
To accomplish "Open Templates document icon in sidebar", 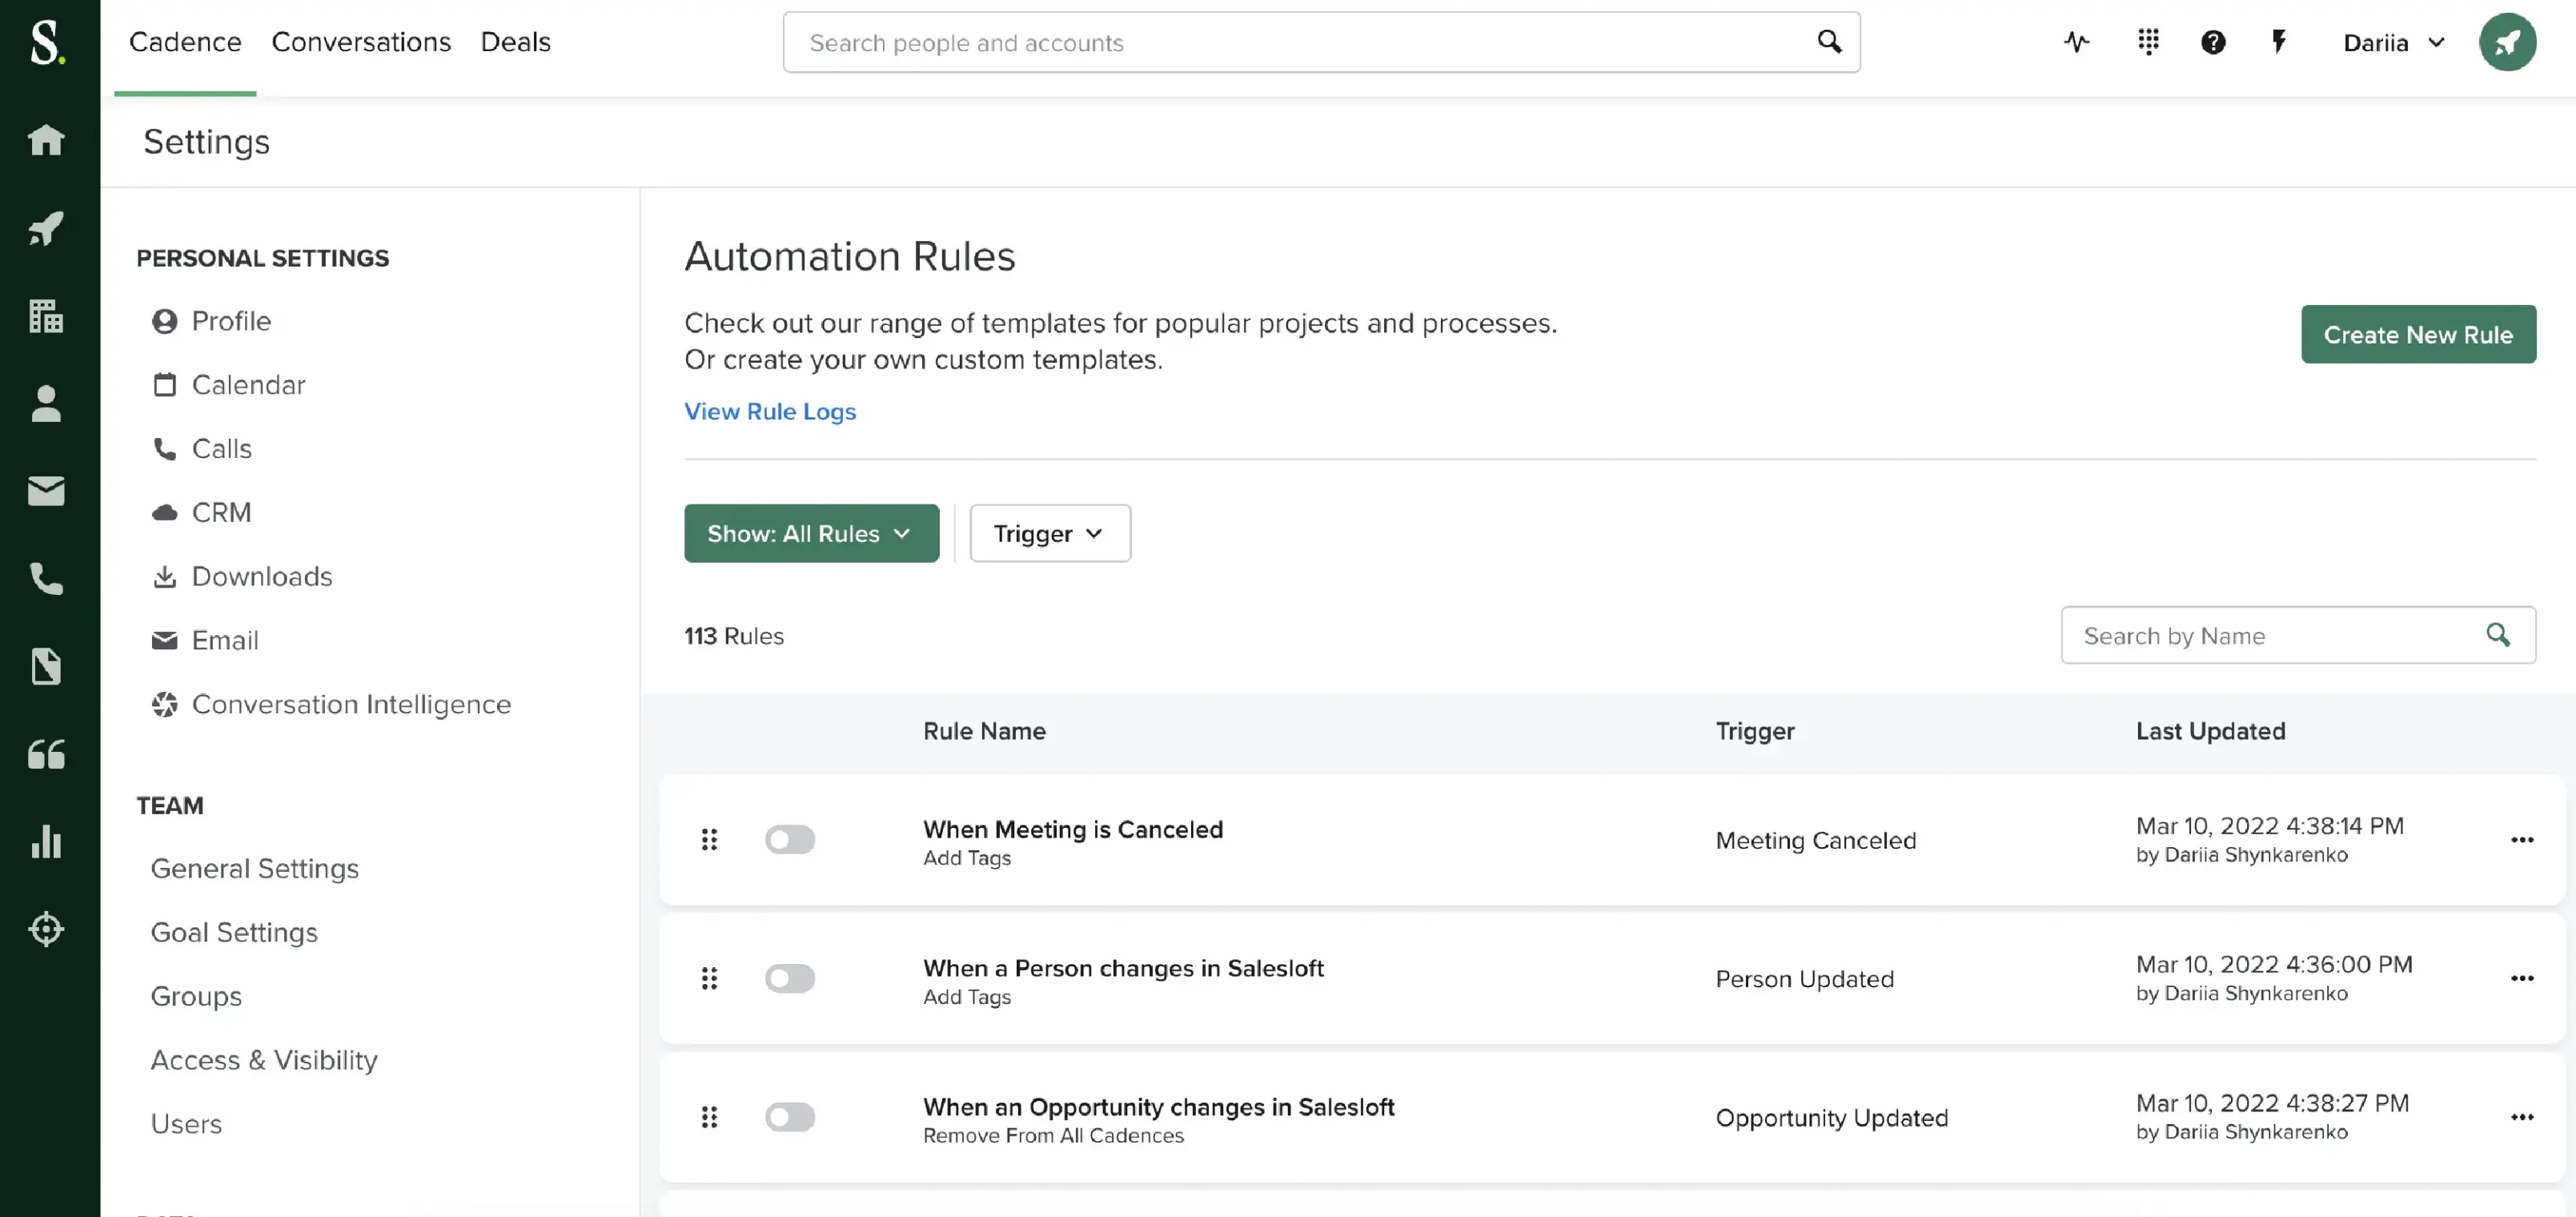I will pyautogui.click(x=46, y=666).
